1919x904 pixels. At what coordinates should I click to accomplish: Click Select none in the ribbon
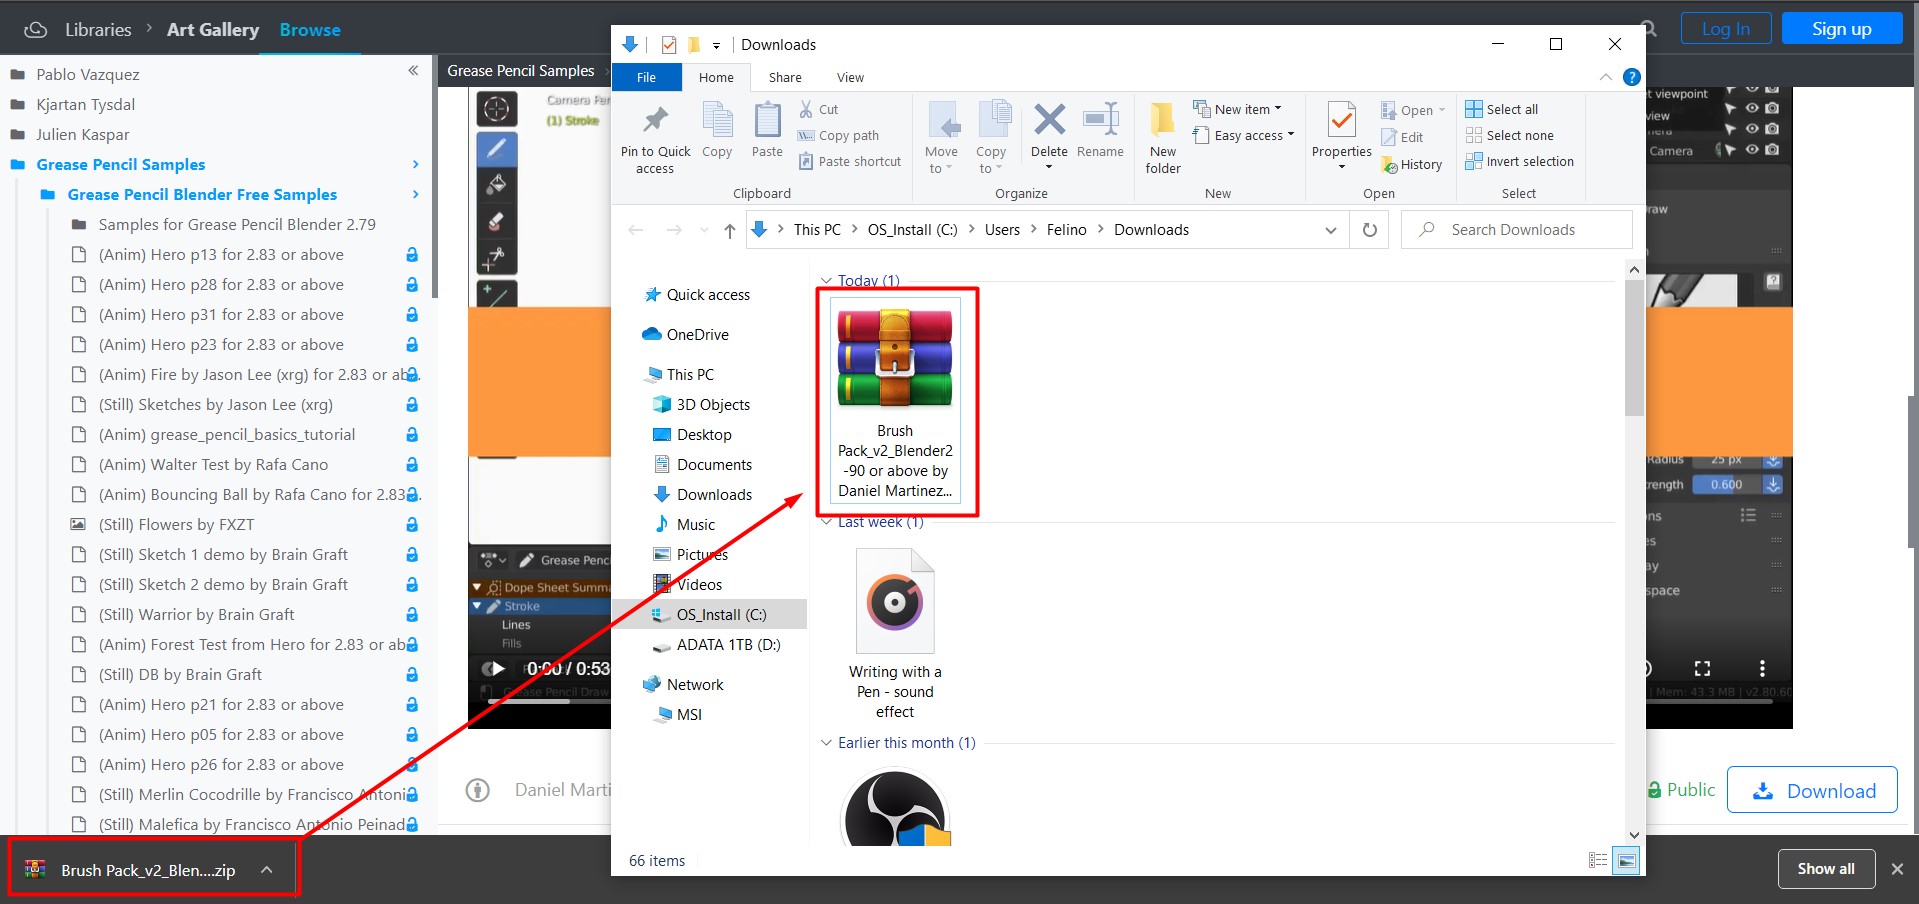point(1510,135)
